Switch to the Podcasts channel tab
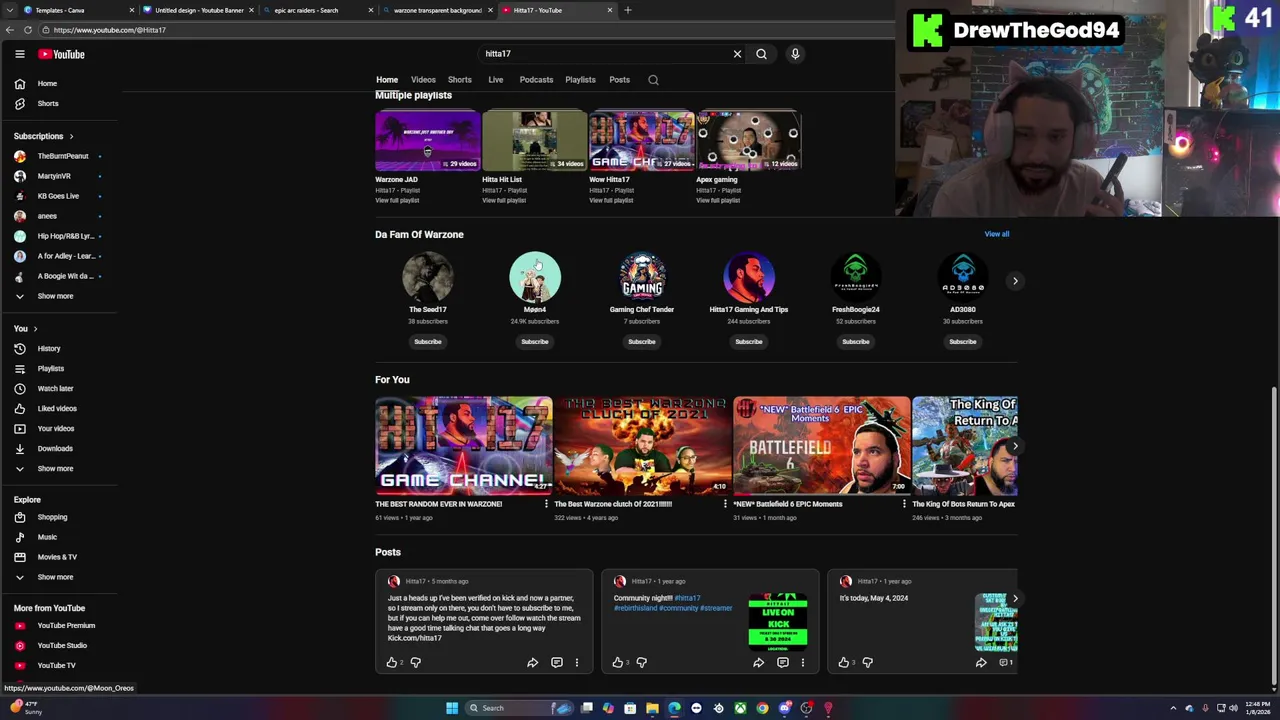The width and height of the screenshot is (1280, 720). coord(536,80)
